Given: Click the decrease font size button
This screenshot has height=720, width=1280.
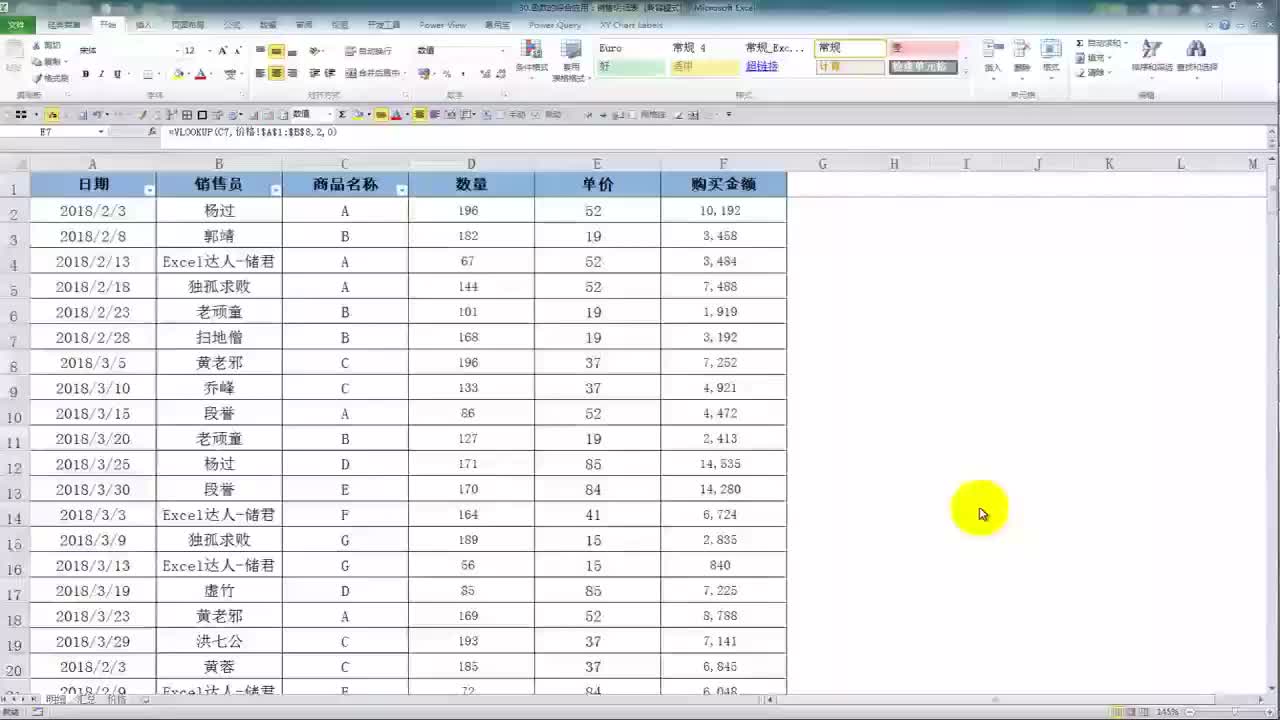Looking at the screenshot, I should (238, 50).
